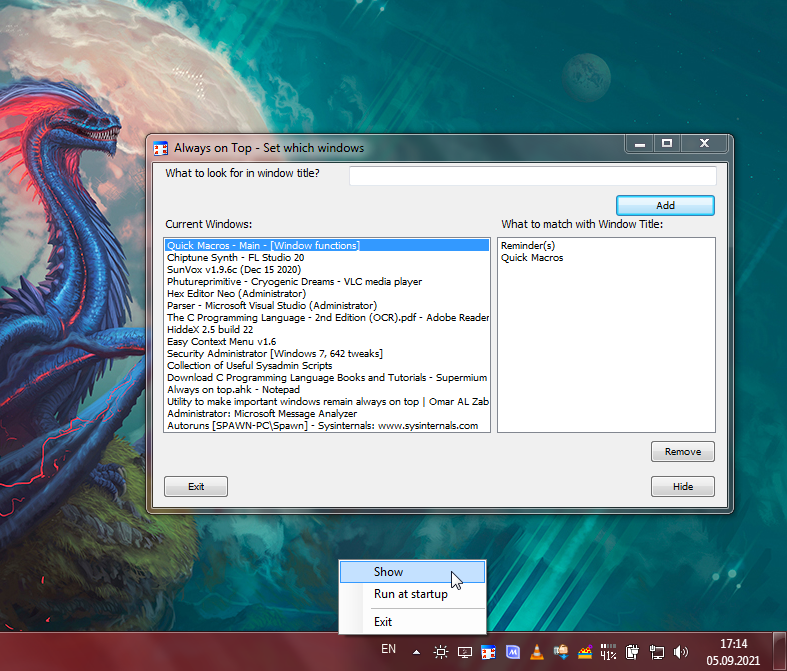Click the volume speaker tray icon

[681, 652]
